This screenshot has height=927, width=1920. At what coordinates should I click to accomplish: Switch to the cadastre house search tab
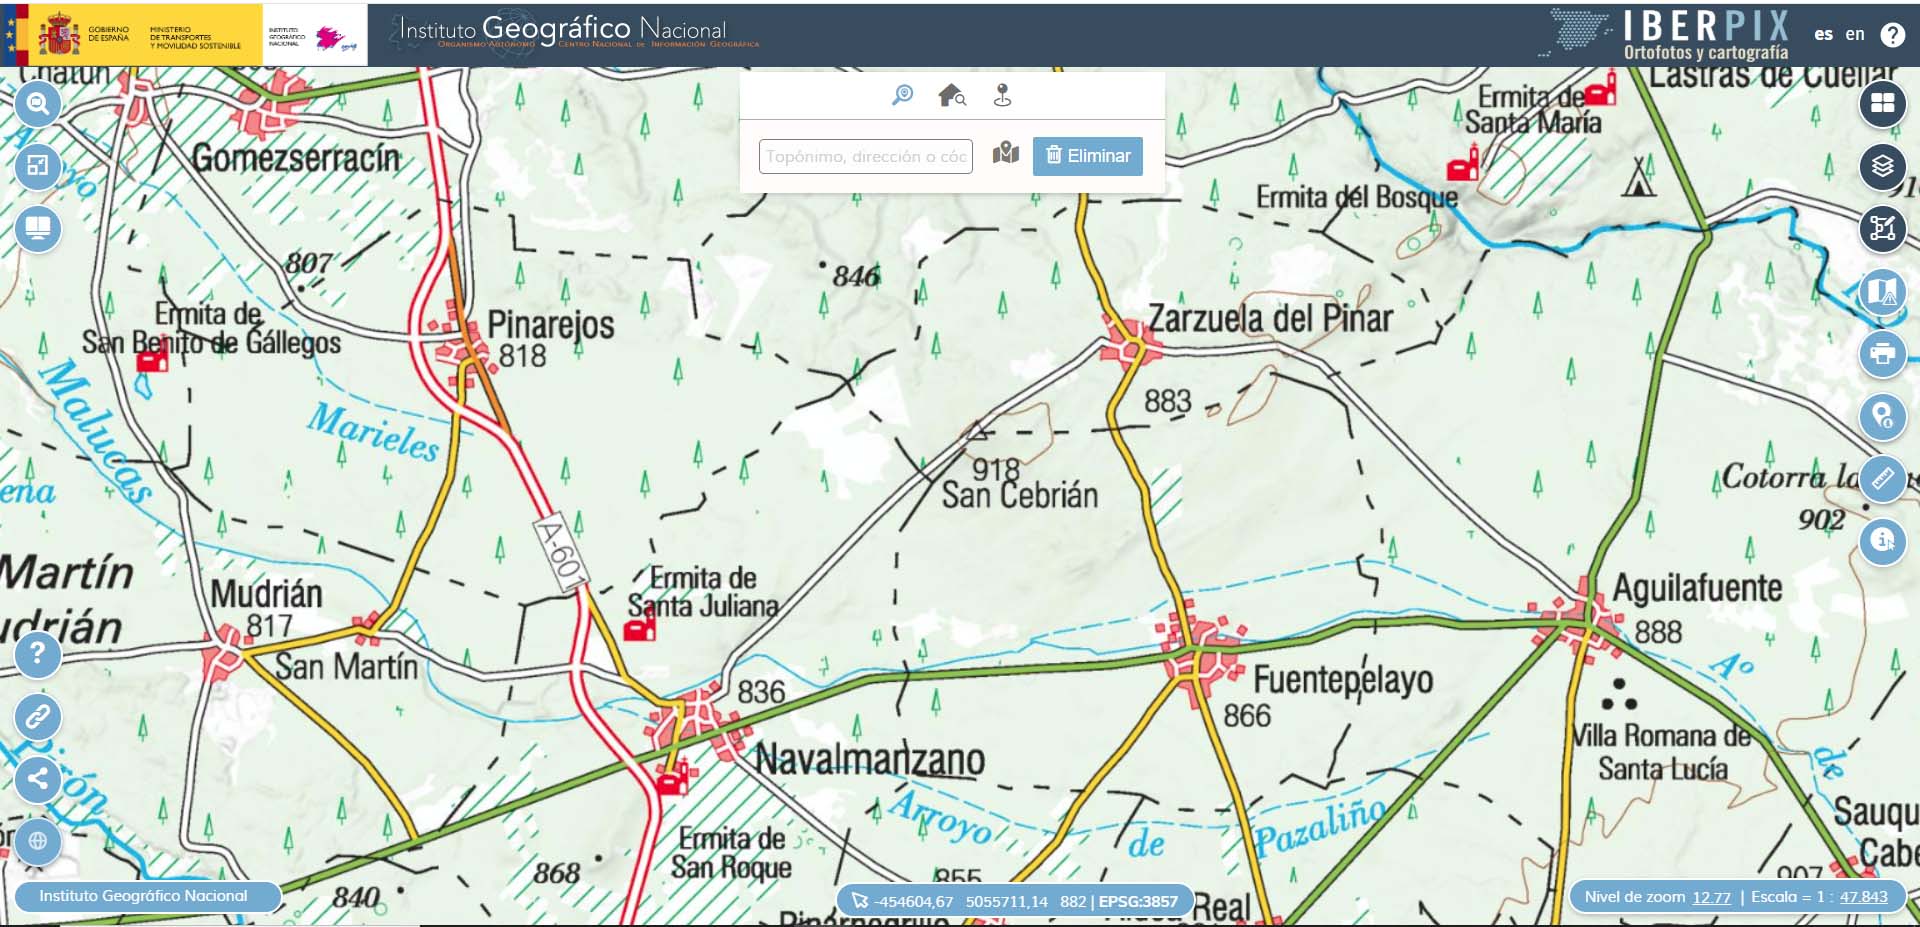952,95
